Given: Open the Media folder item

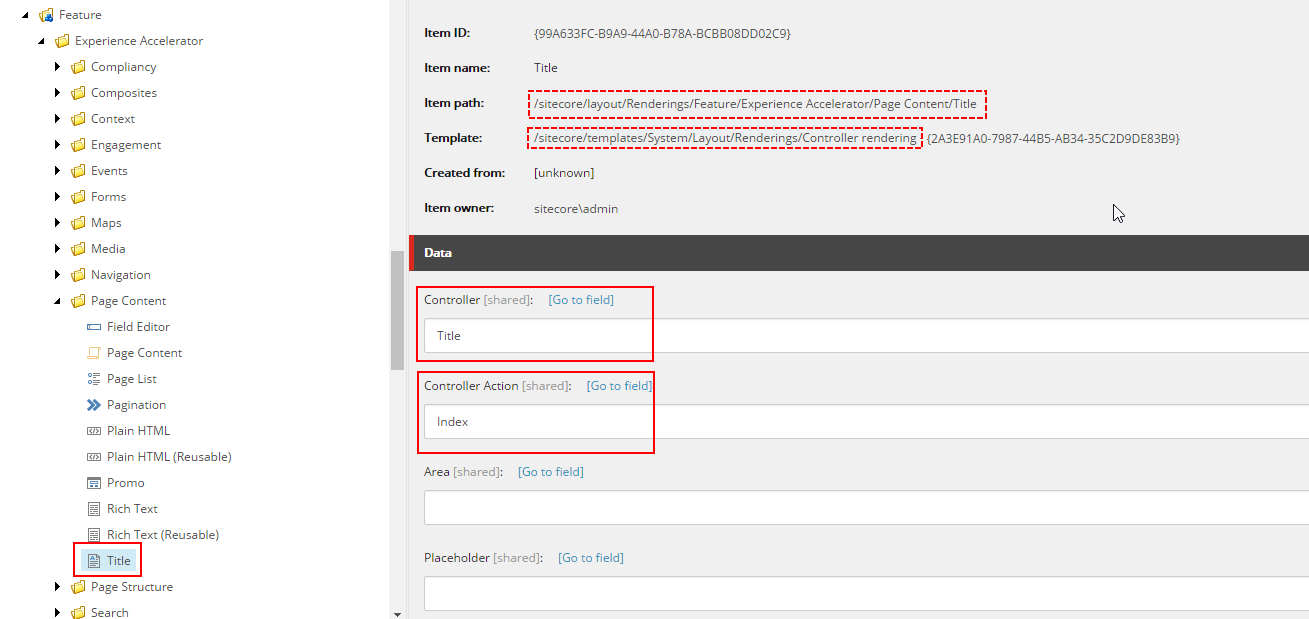Looking at the screenshot, I should coord(108,249).
